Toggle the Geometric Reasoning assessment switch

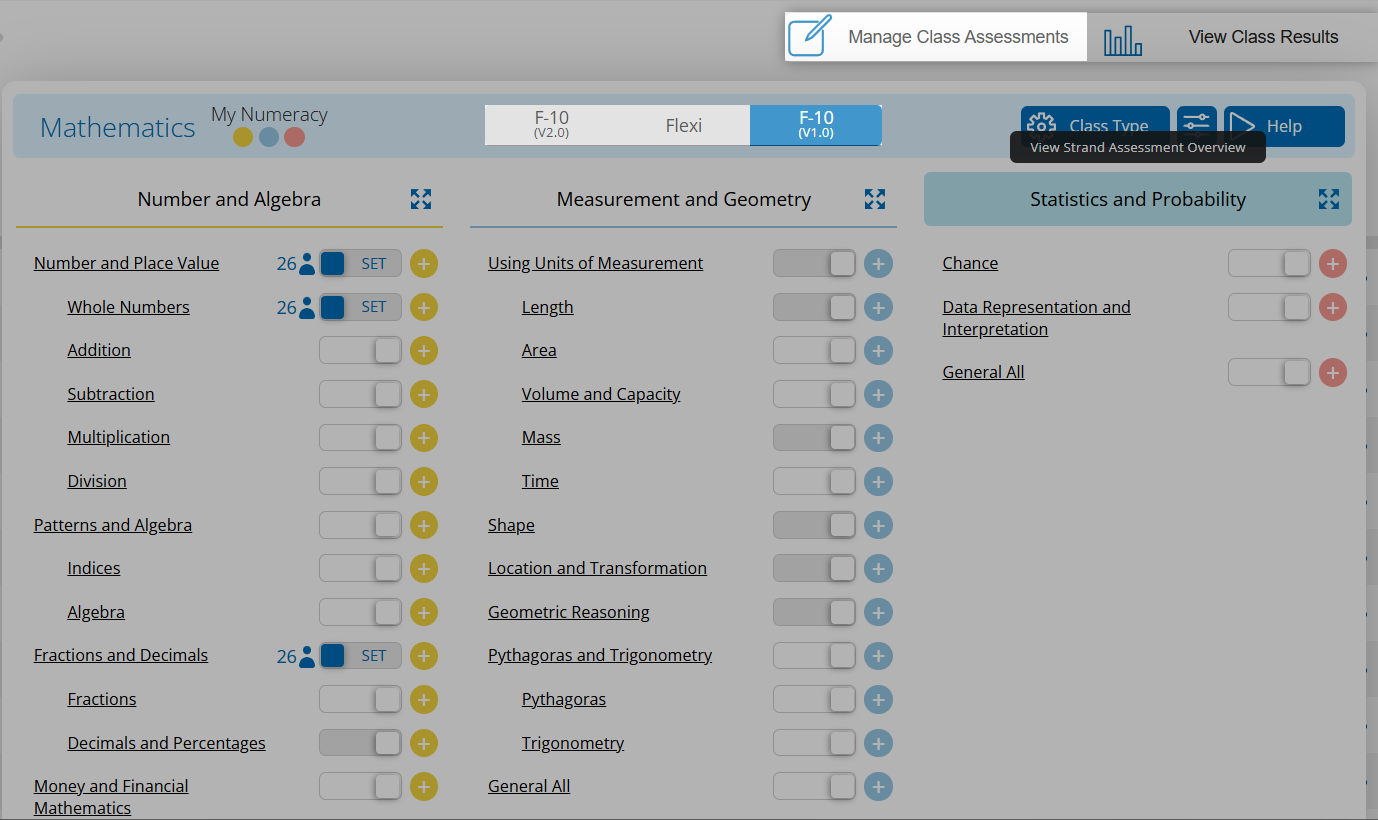point(814,612)
